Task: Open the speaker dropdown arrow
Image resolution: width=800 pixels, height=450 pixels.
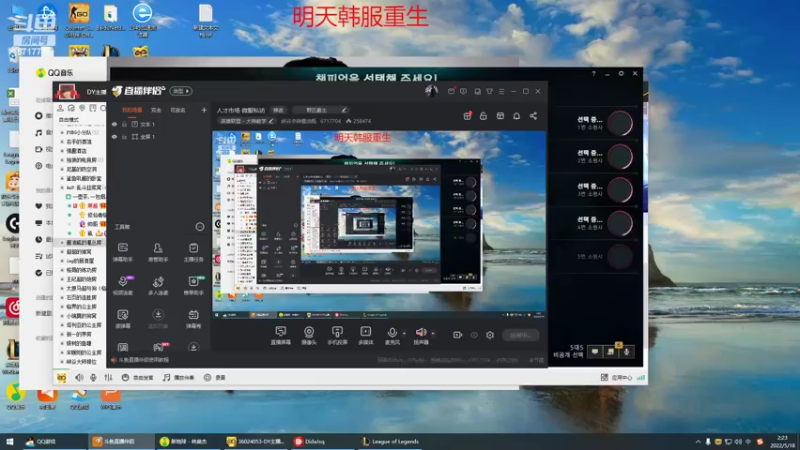Action: pyautogui.click(x=433, y=334)
